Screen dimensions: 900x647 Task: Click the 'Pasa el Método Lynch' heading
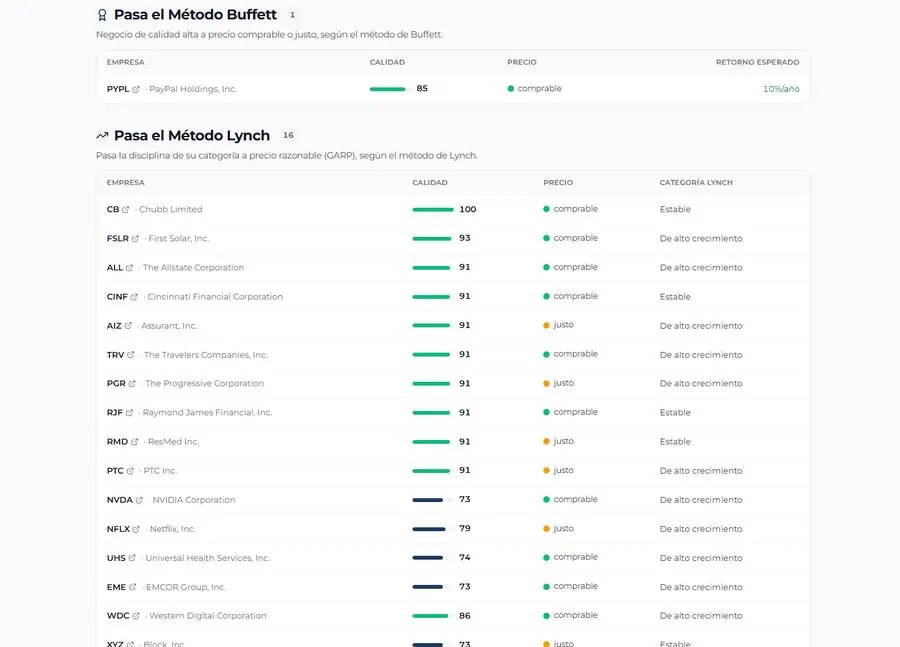(192, 135)
